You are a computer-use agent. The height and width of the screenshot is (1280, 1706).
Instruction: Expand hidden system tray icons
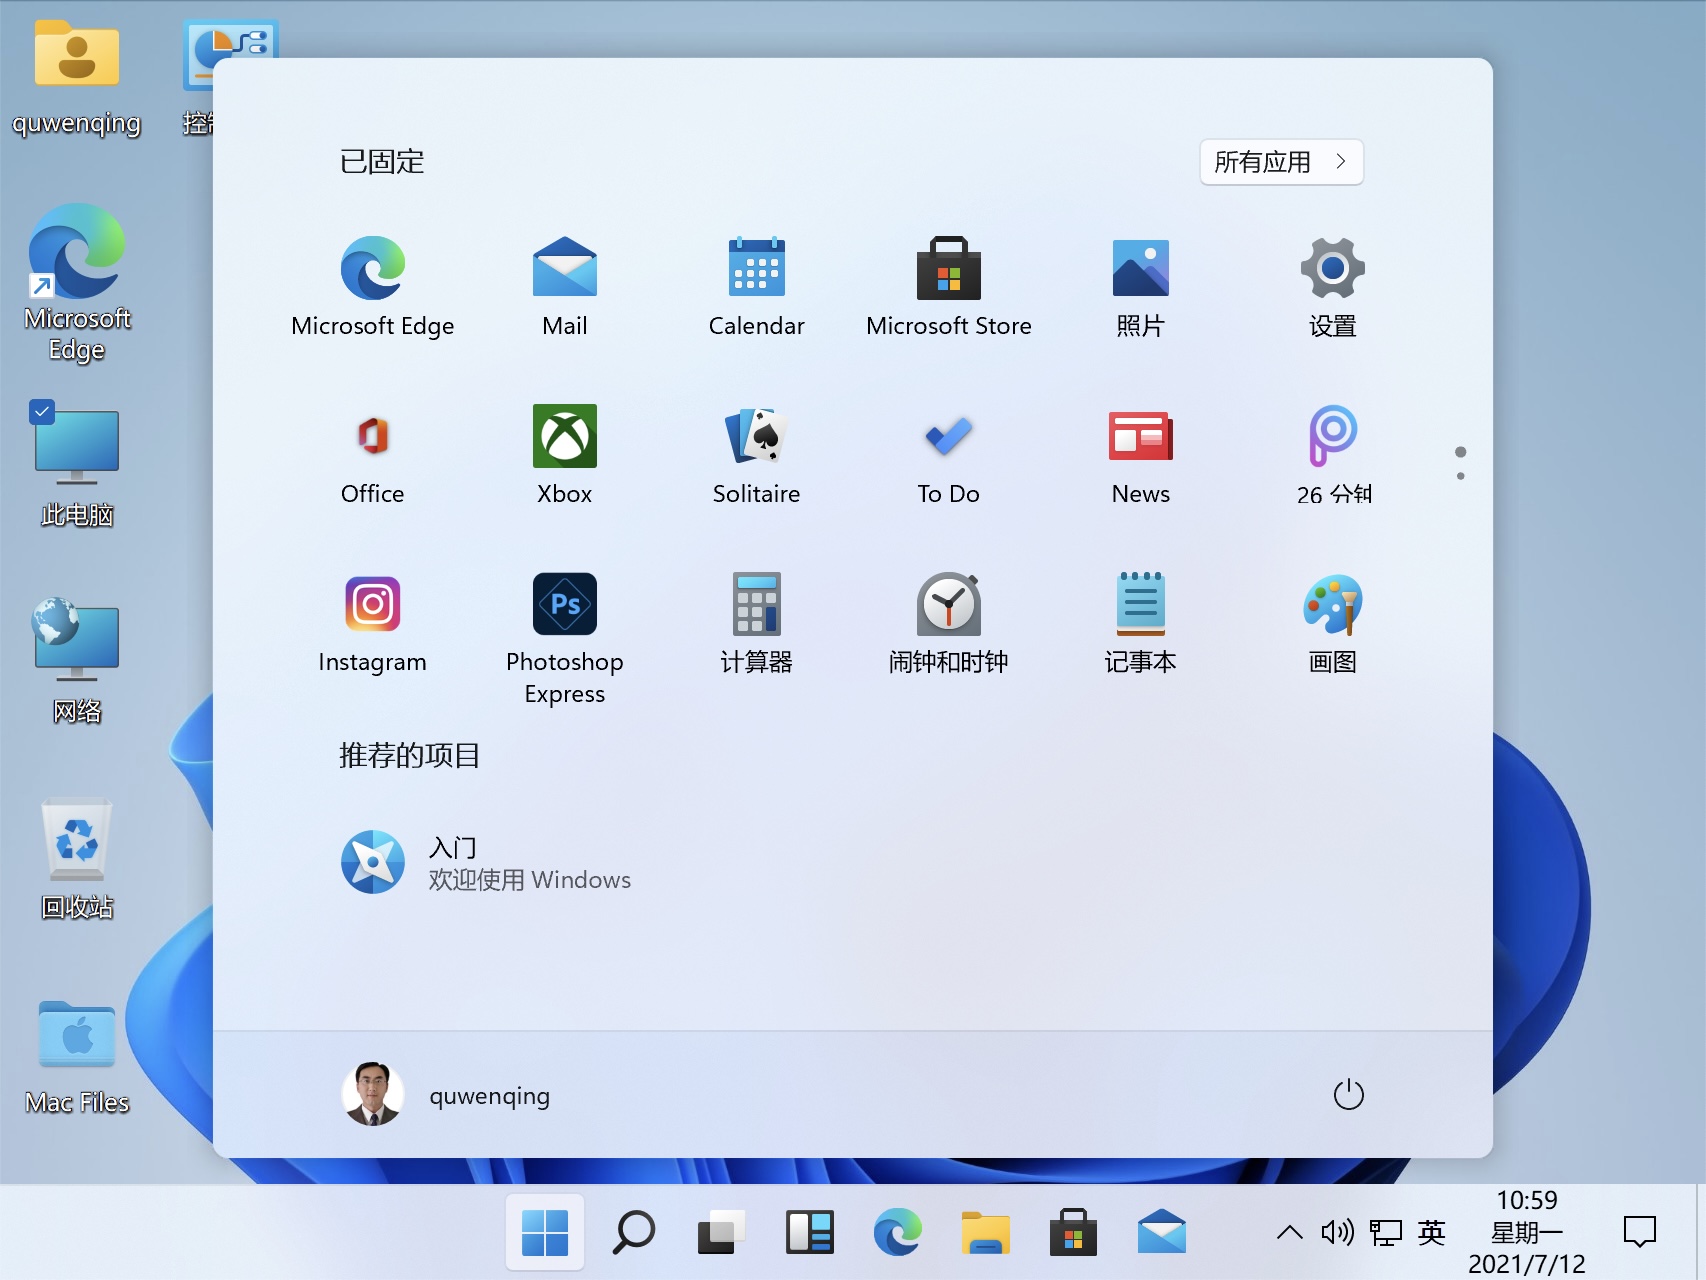1290,1232
